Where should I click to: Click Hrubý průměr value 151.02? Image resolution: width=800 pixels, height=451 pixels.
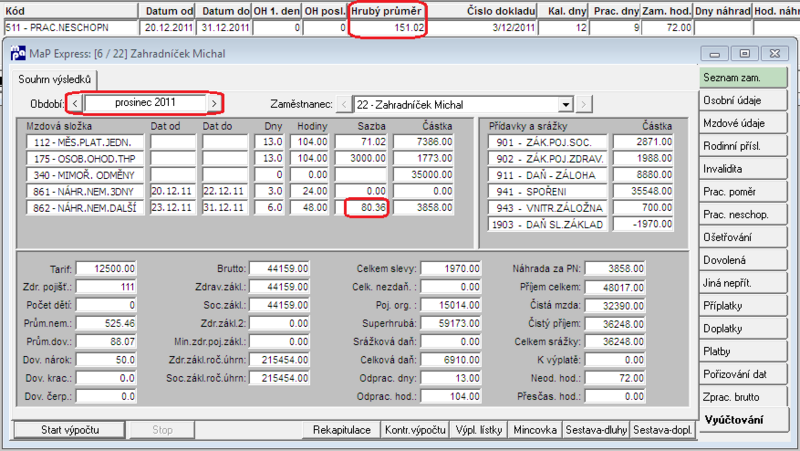(387, 28)
